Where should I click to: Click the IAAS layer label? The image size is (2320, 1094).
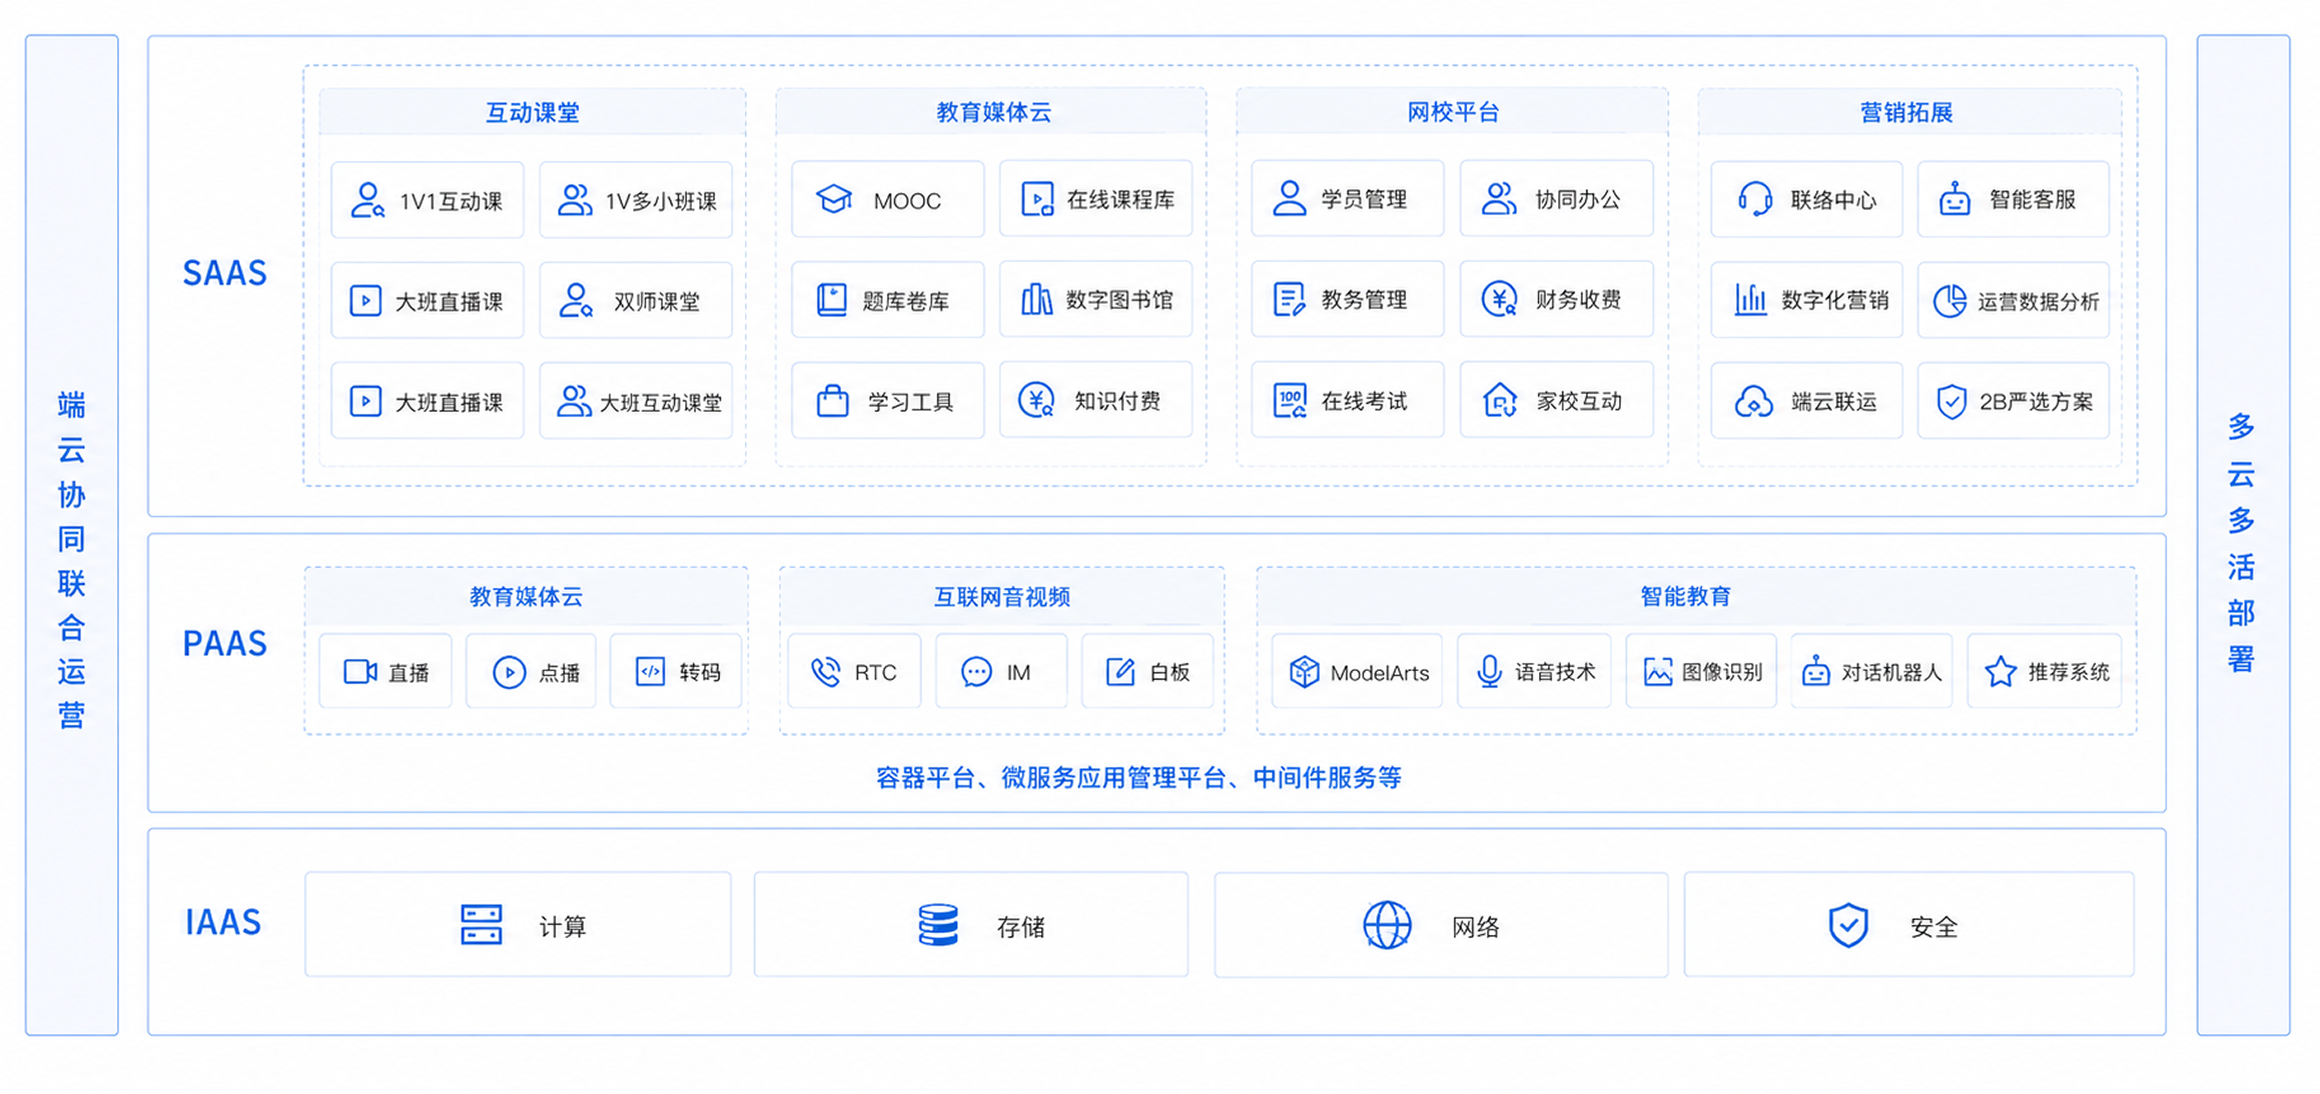coord(223,922)
